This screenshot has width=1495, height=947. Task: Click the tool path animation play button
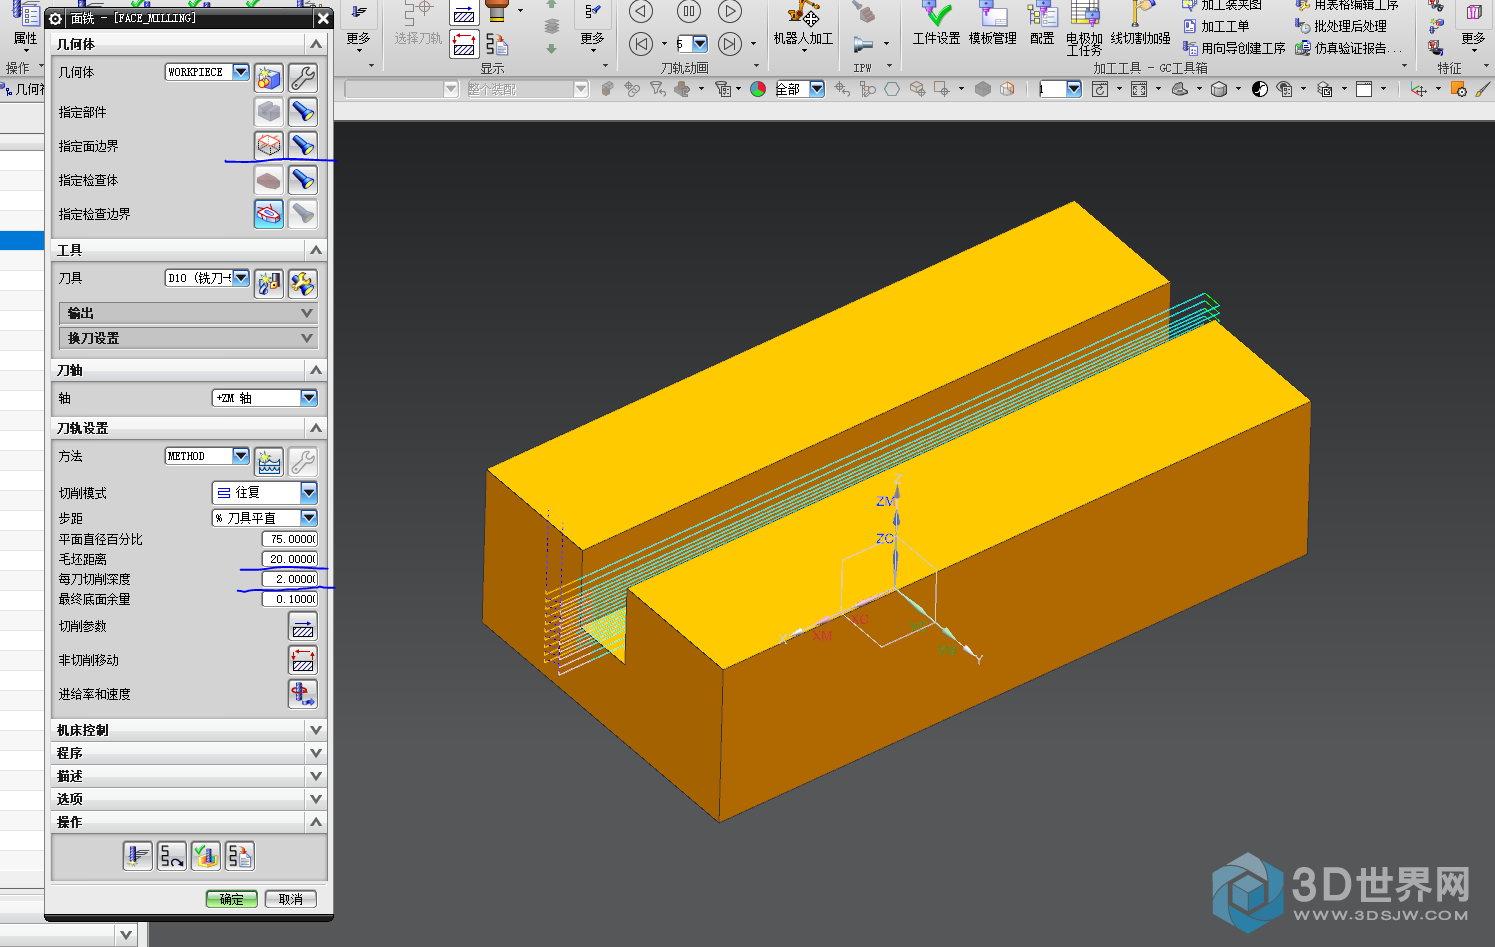(731, 11)
